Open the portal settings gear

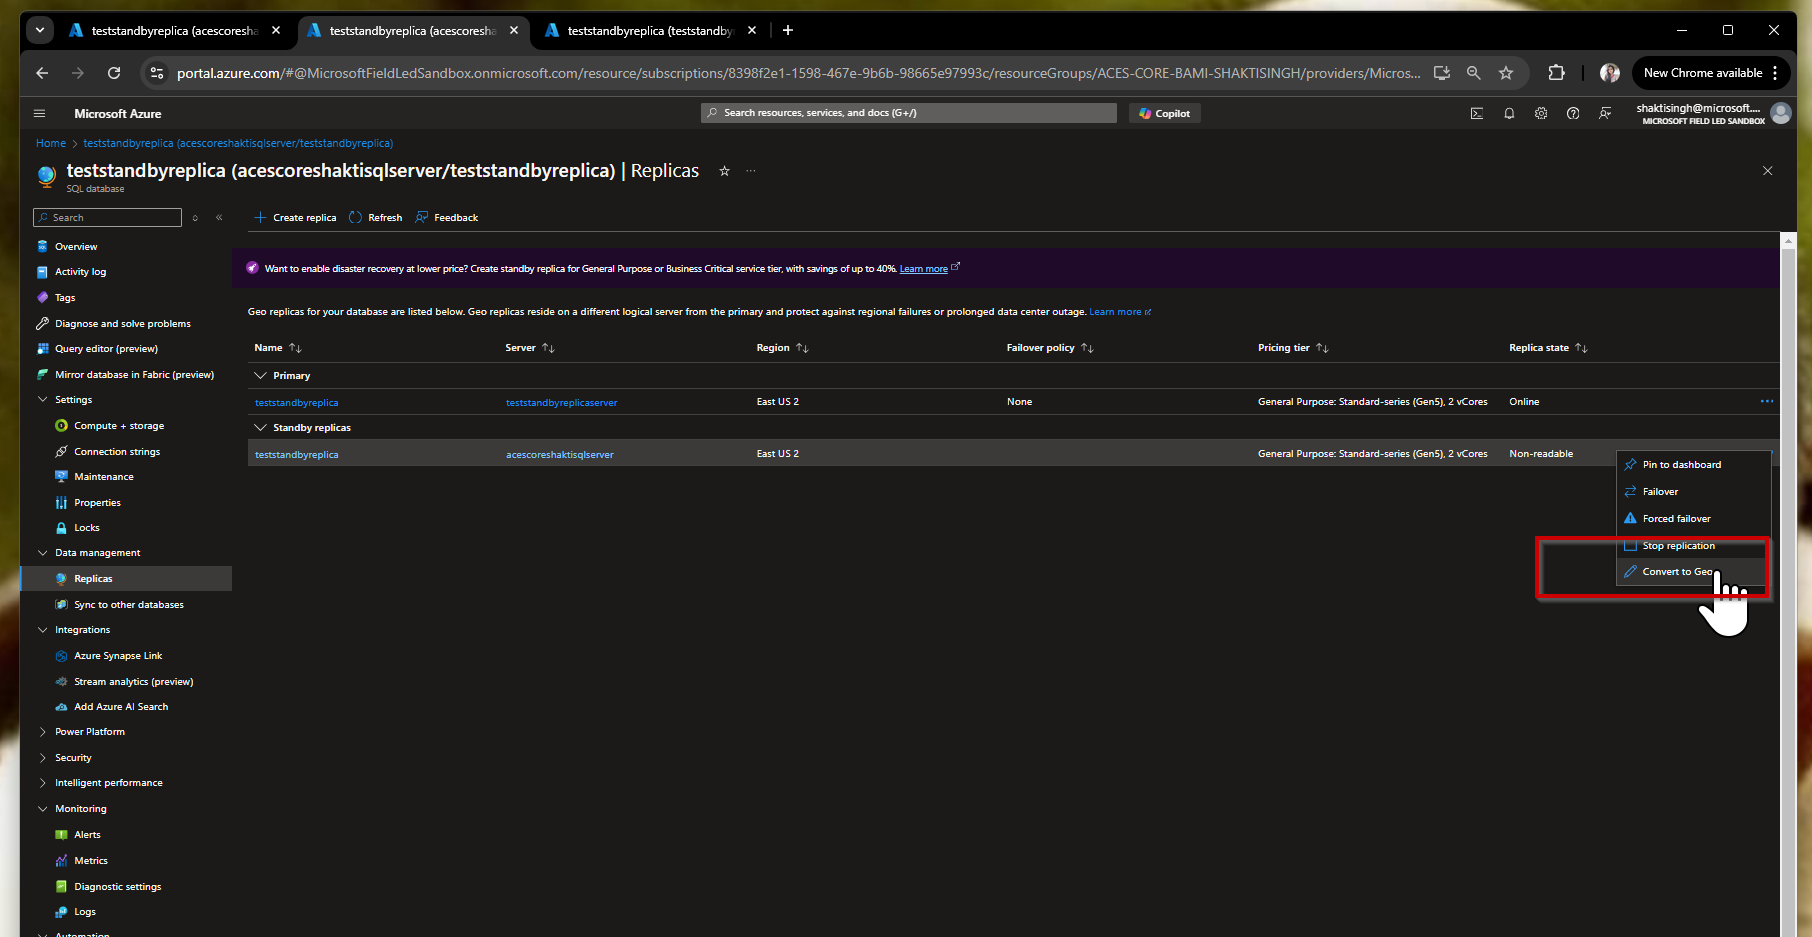(x=1541, y=113)
